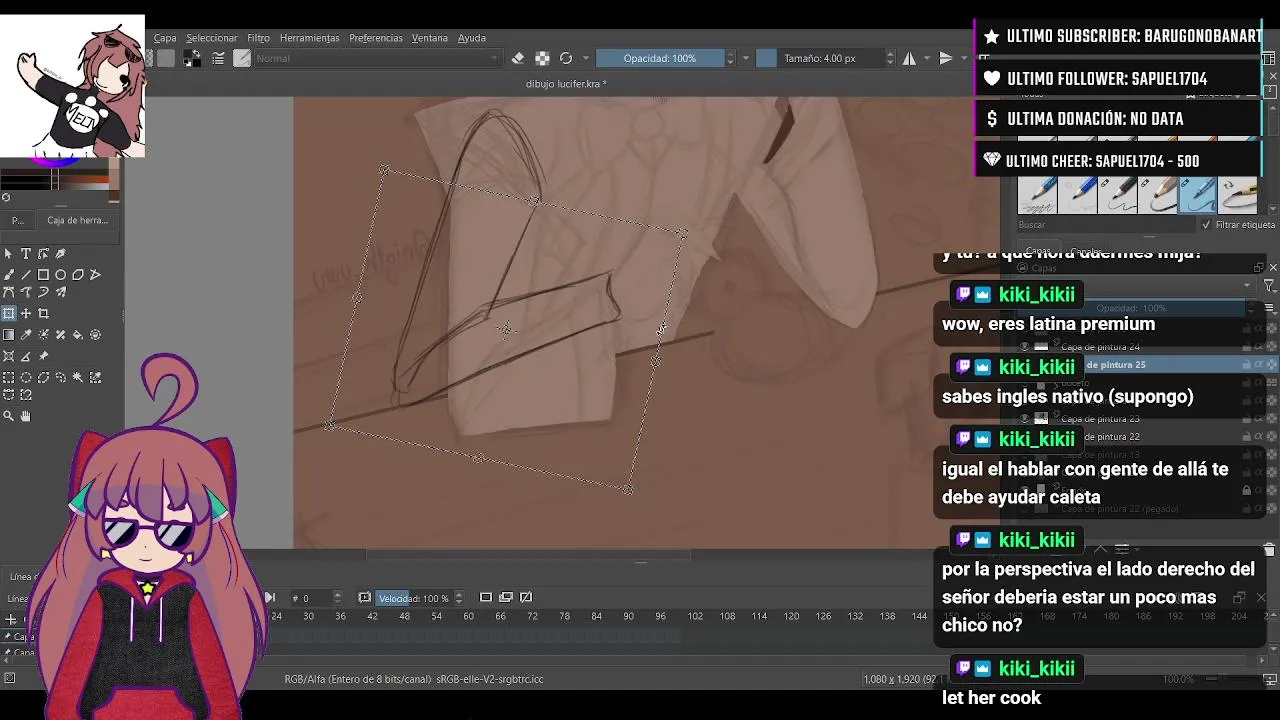Select the highlighted blue pencil brush preset
The width and height of the screenshot is (1280, 720).
pyautogui.click(x=1198, y=195)
